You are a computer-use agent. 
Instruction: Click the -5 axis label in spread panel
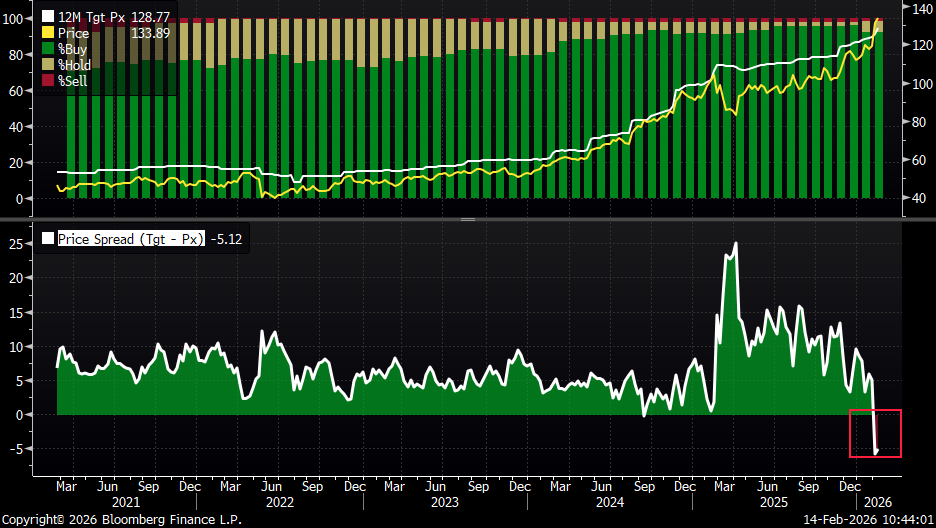16,449
